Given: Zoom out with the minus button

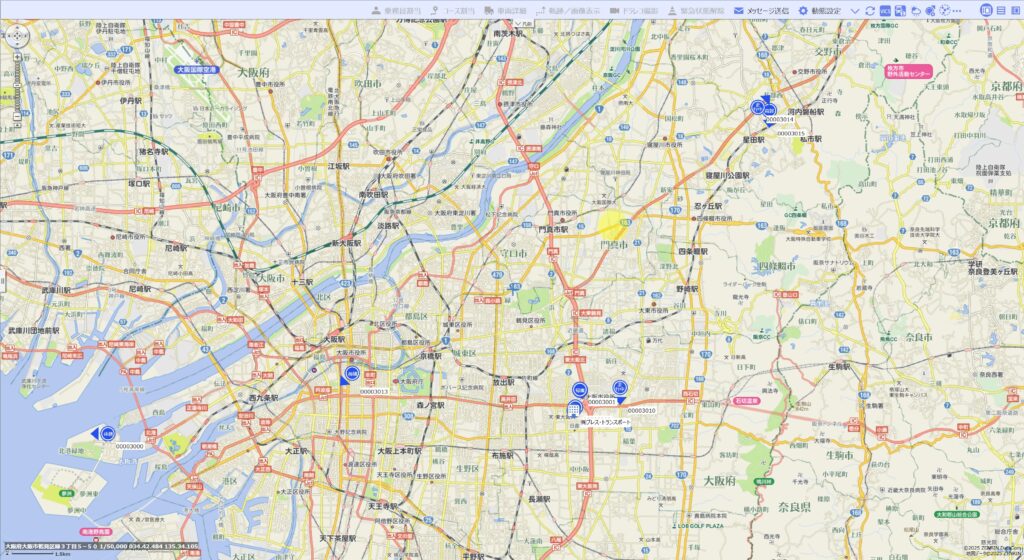Looking at the screenshot, I should pos(17,117).
